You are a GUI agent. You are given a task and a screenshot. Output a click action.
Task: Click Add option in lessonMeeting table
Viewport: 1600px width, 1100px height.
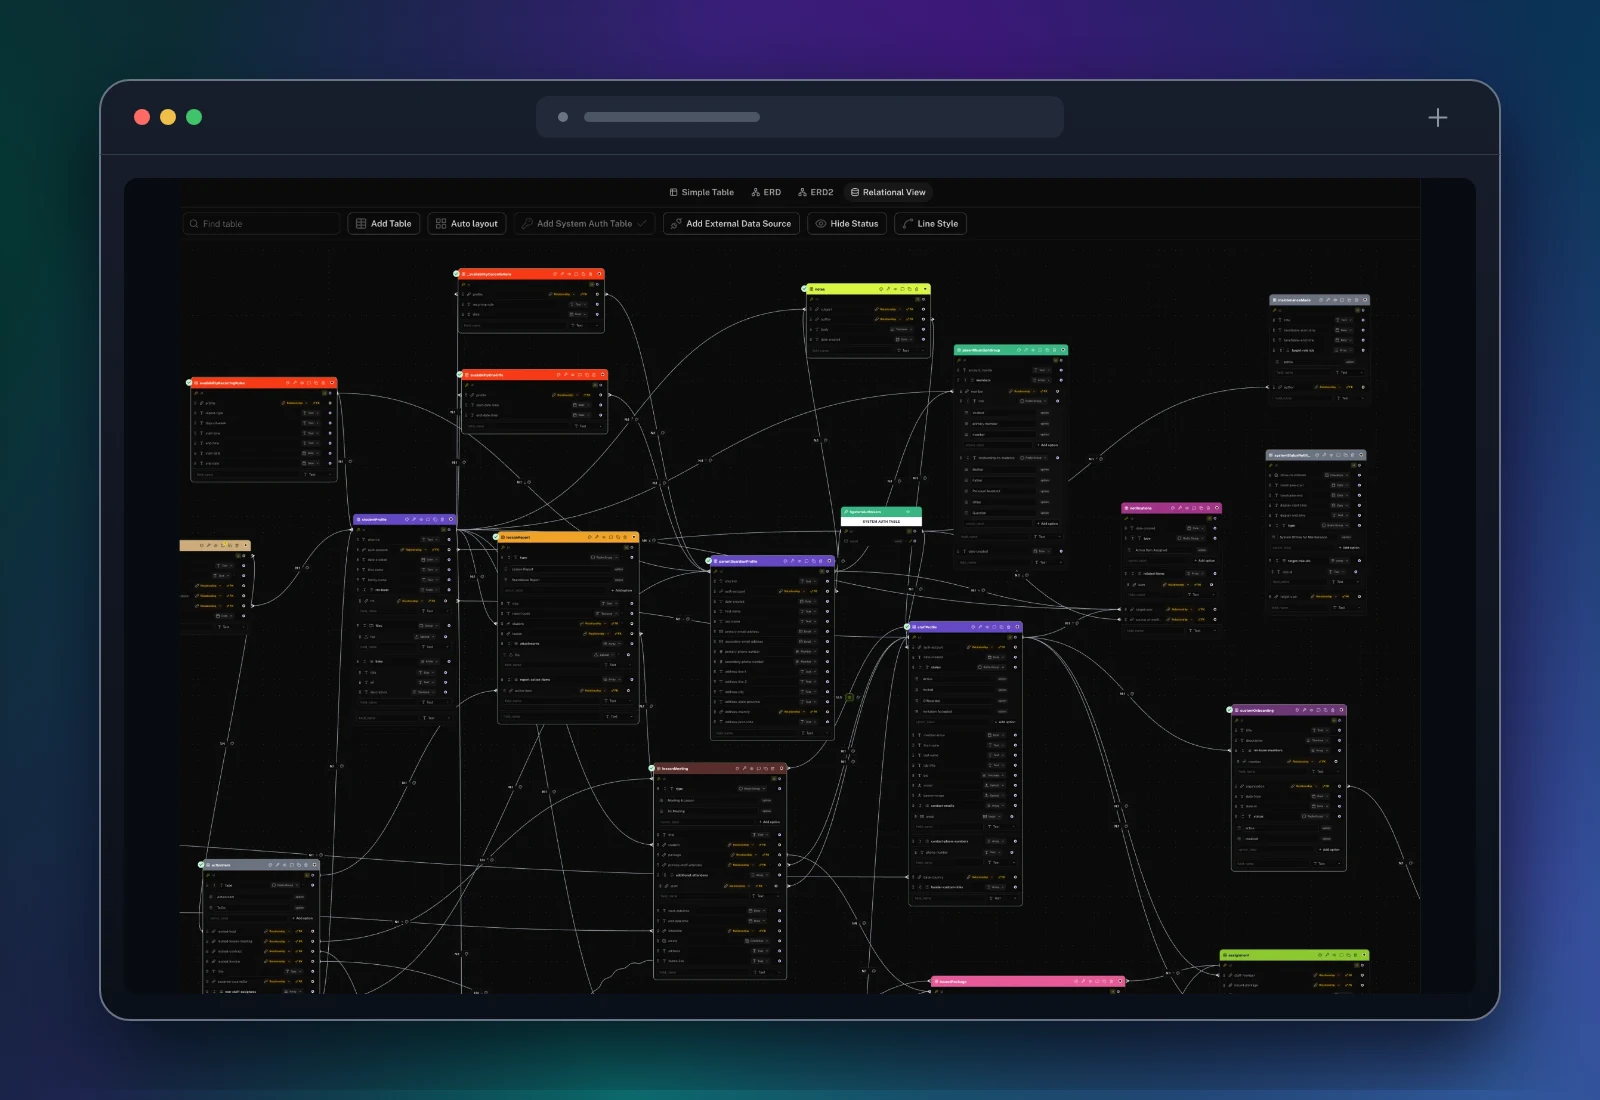pyautogui.click(x=770, y=822)
